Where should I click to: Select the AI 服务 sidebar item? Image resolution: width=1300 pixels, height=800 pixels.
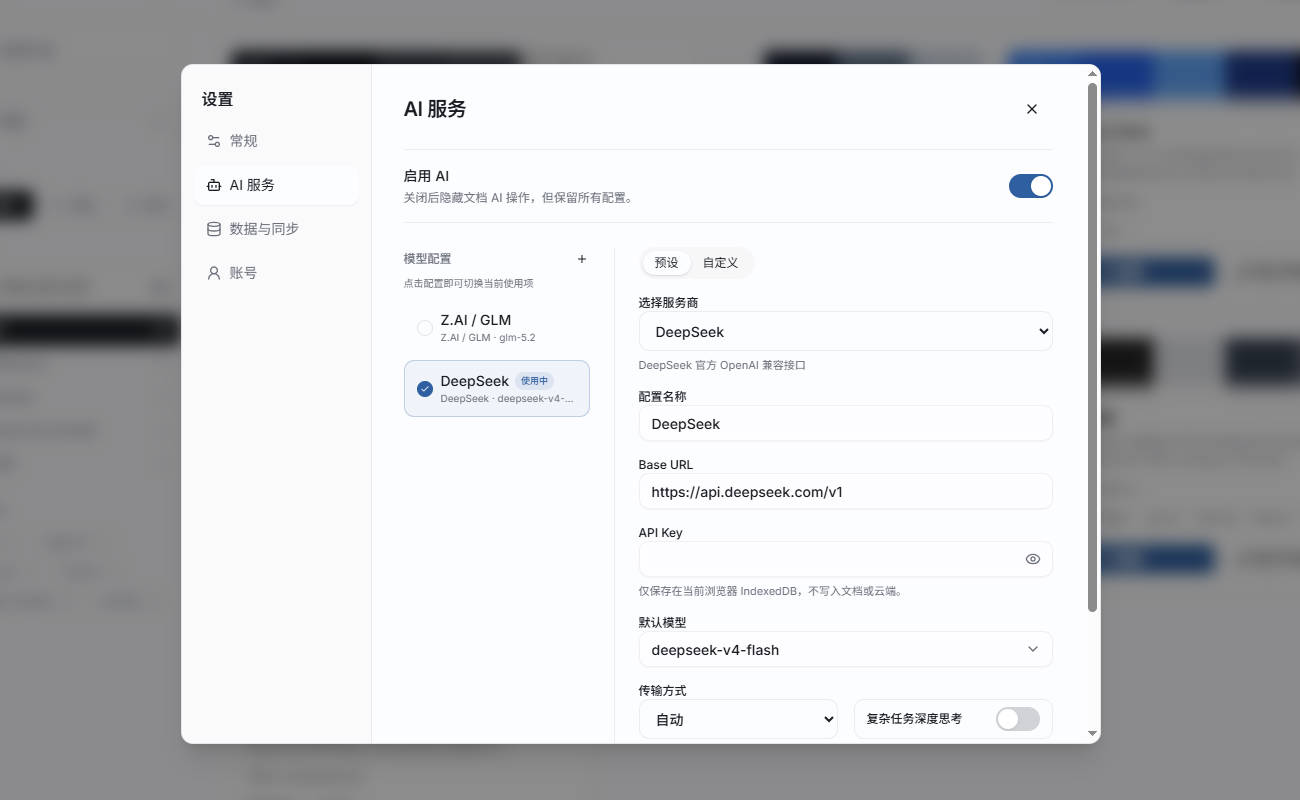tap(276, 185)
